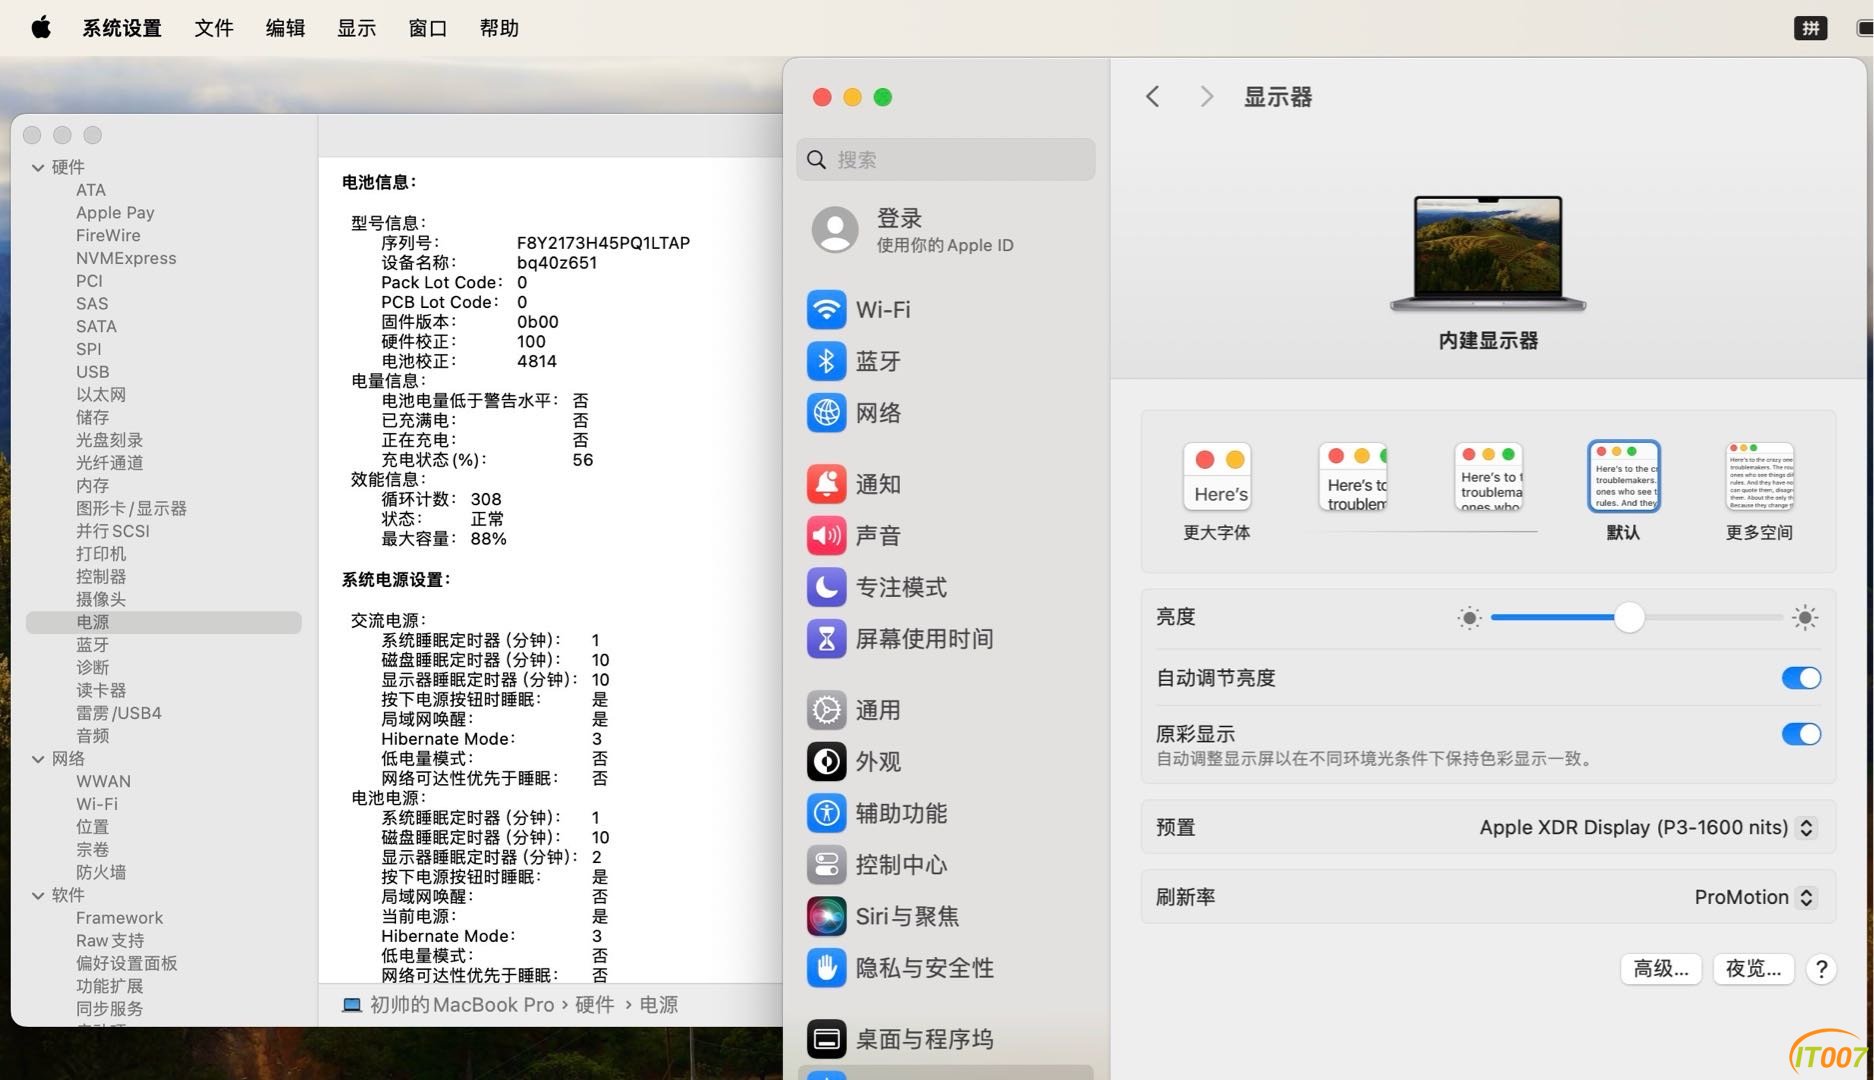Click the low-brightness sun icon
1874x1080 pixels.
pyautogui.click(x=1469, y=618)
